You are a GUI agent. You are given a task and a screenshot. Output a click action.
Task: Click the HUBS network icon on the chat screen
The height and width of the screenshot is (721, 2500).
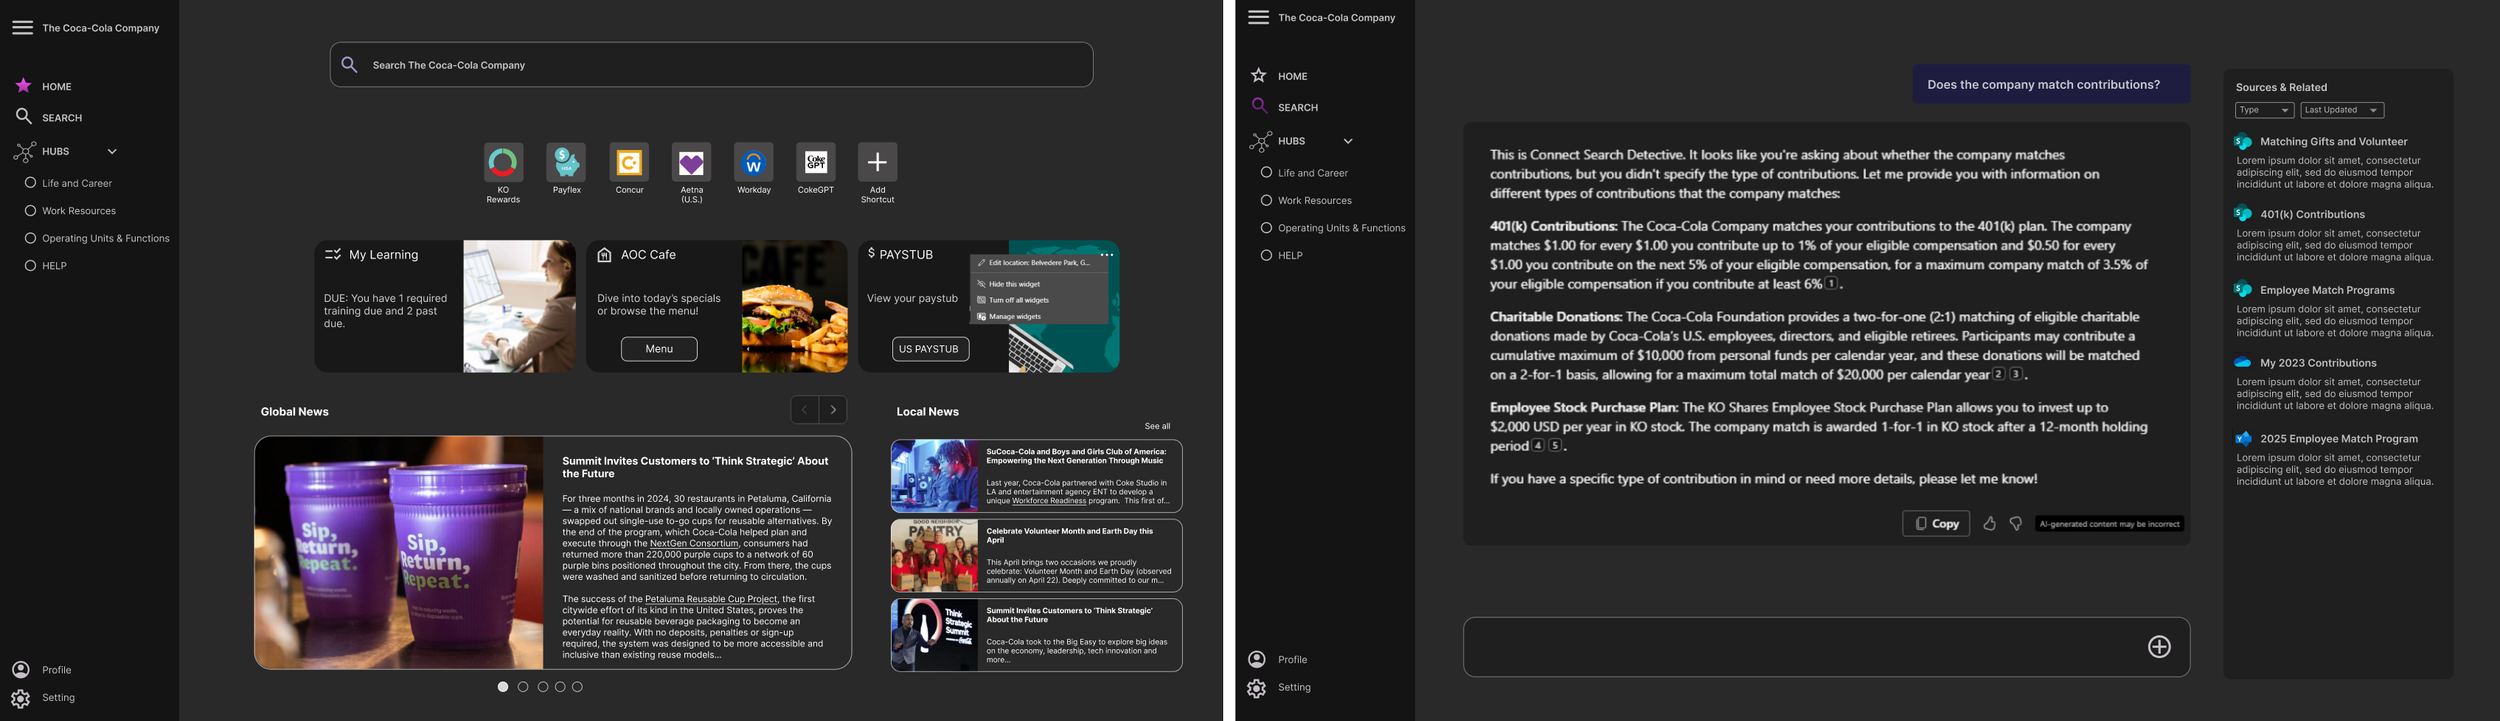coord(1260,141)
